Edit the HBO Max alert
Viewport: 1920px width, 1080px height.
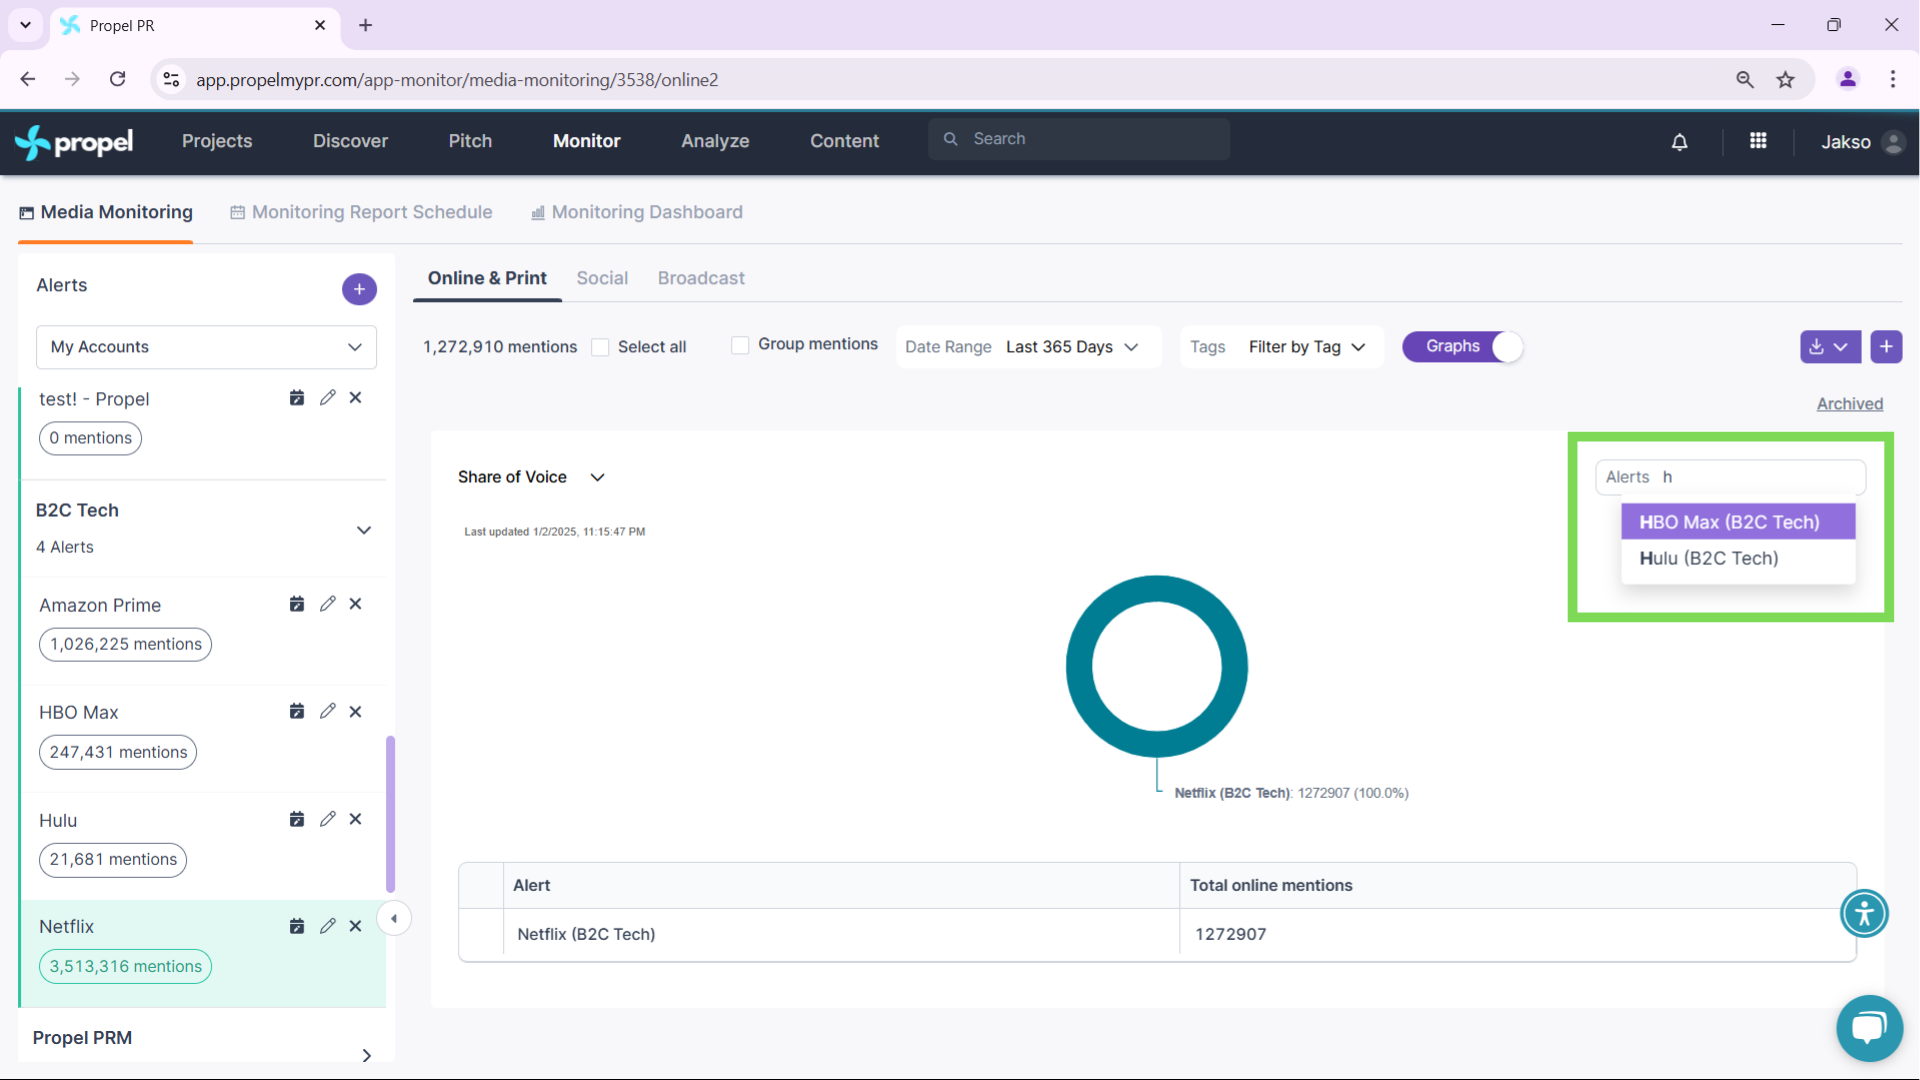click(x=327, y=711)
